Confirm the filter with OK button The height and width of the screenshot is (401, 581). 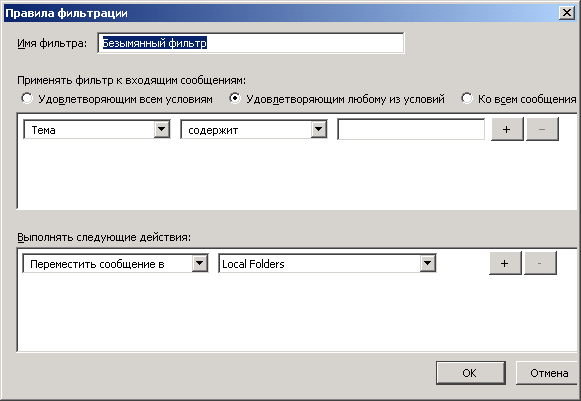coord(471,373)
